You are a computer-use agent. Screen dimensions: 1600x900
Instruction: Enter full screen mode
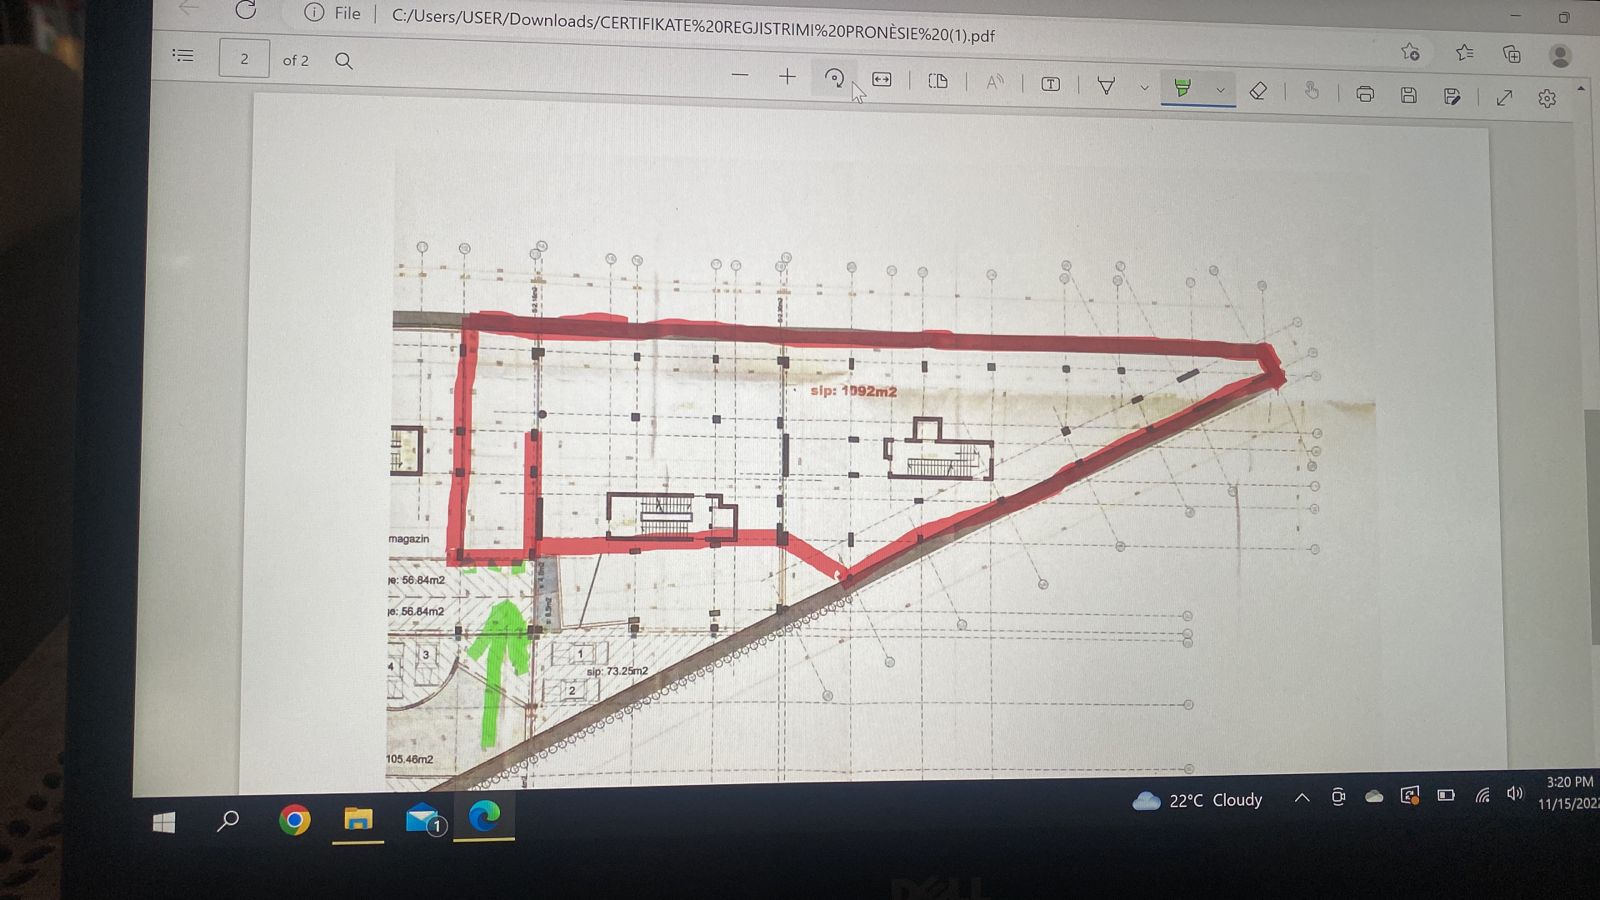point(1504,98)
